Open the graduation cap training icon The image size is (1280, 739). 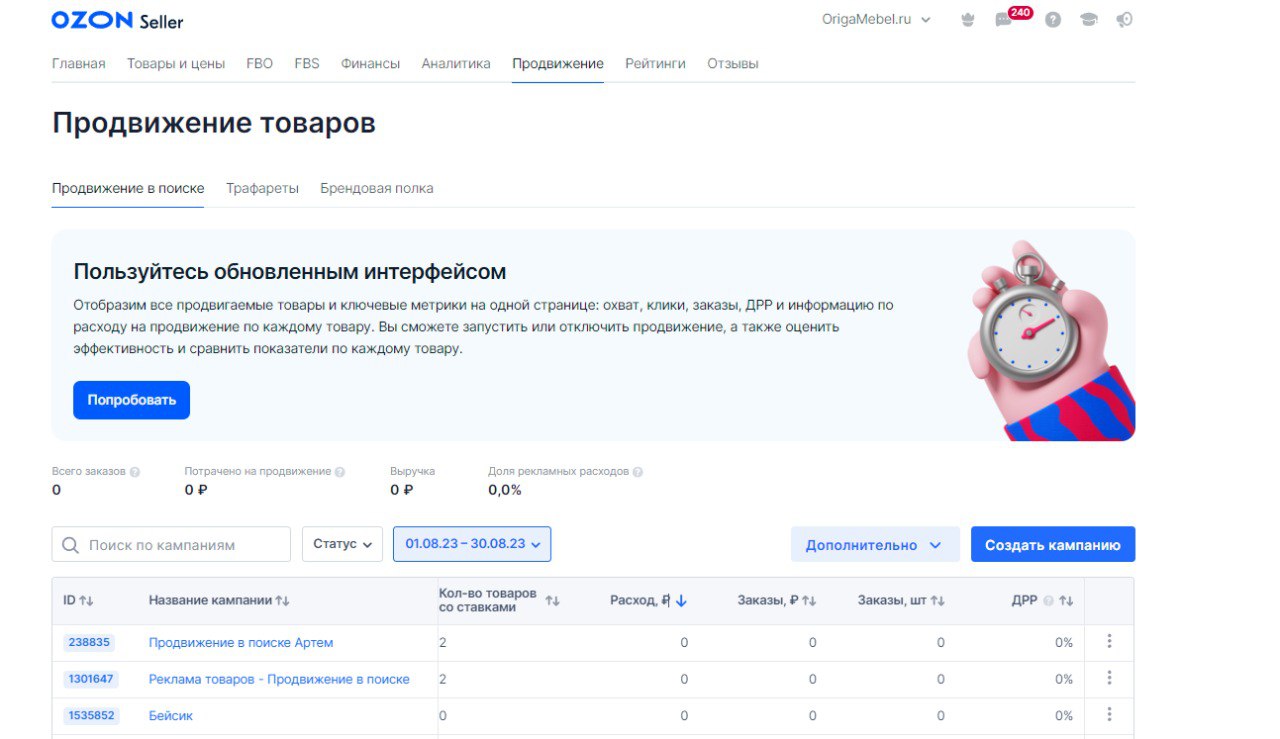[x=1089, y=19]
